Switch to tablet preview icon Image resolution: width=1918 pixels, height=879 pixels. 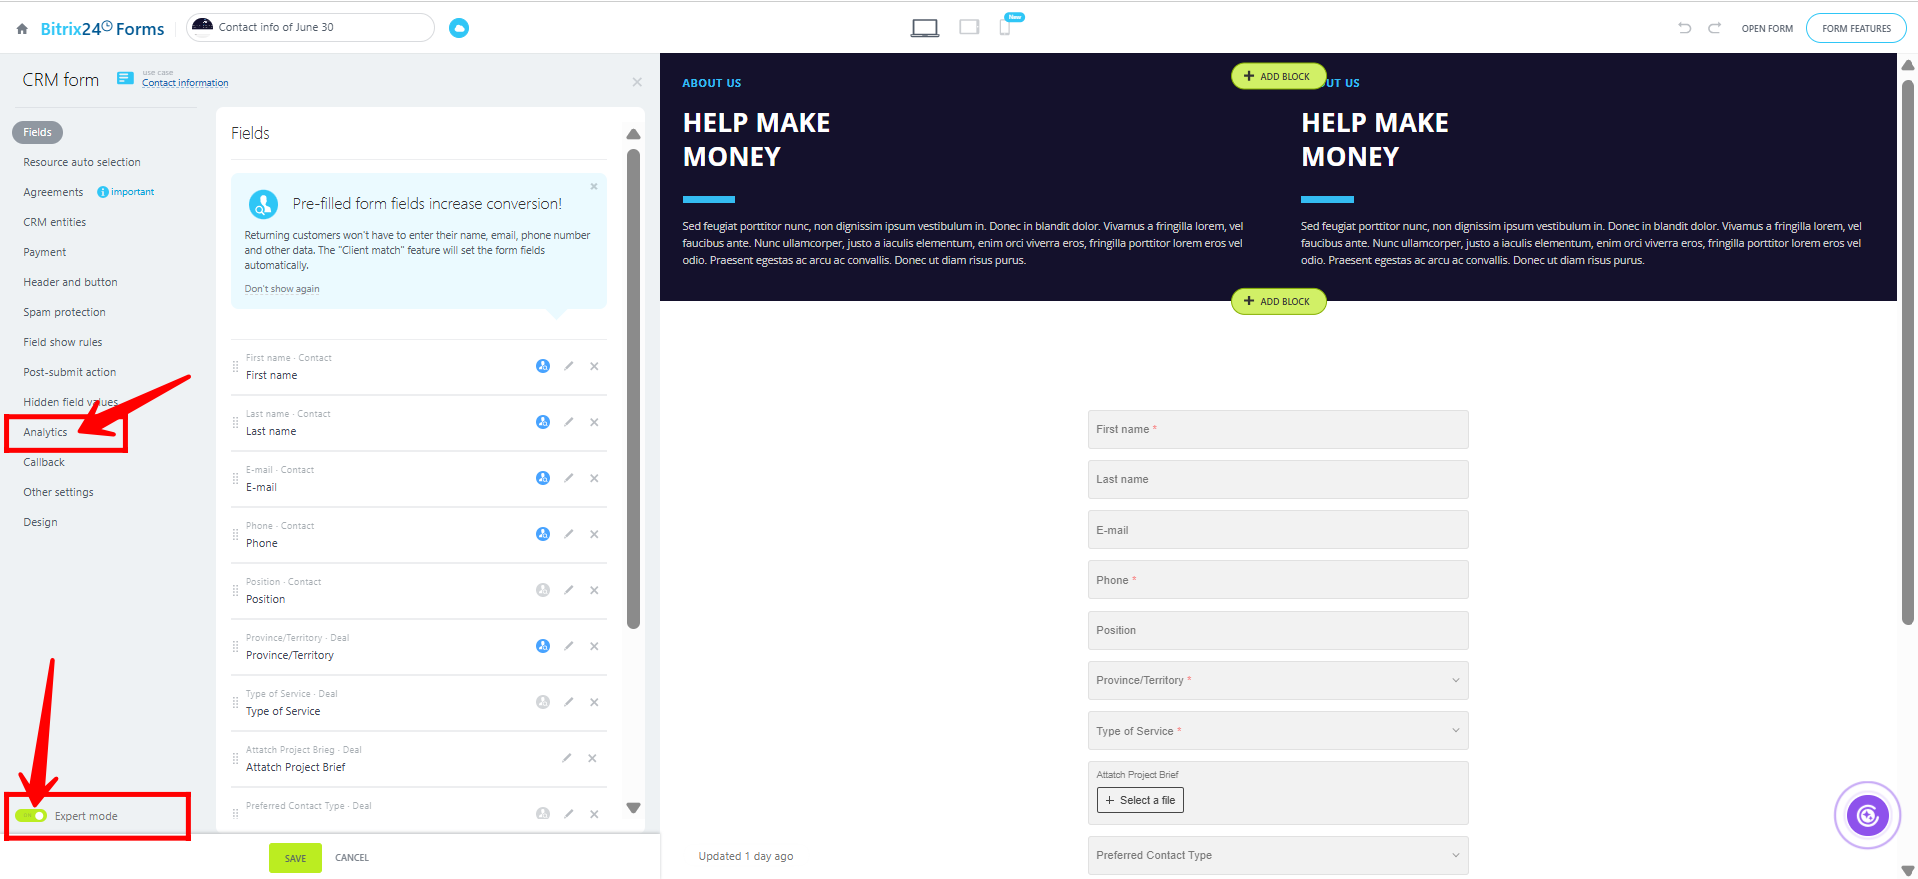969,27
